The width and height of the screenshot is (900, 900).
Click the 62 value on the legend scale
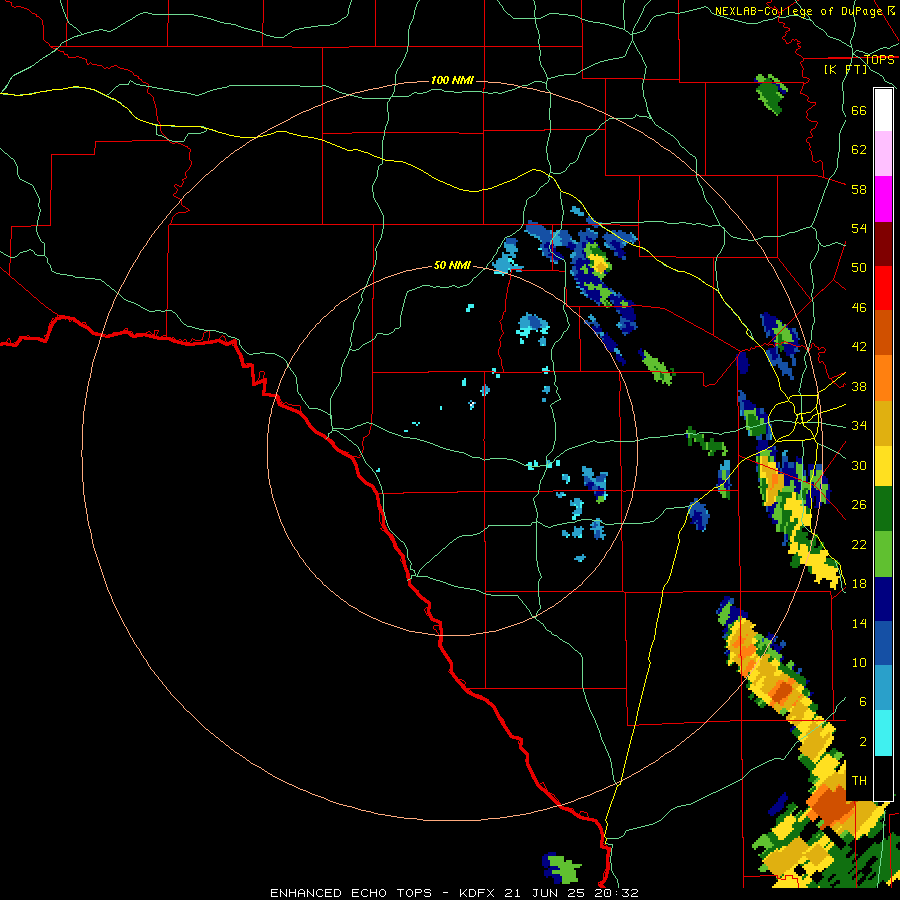[x=859, y=150]
